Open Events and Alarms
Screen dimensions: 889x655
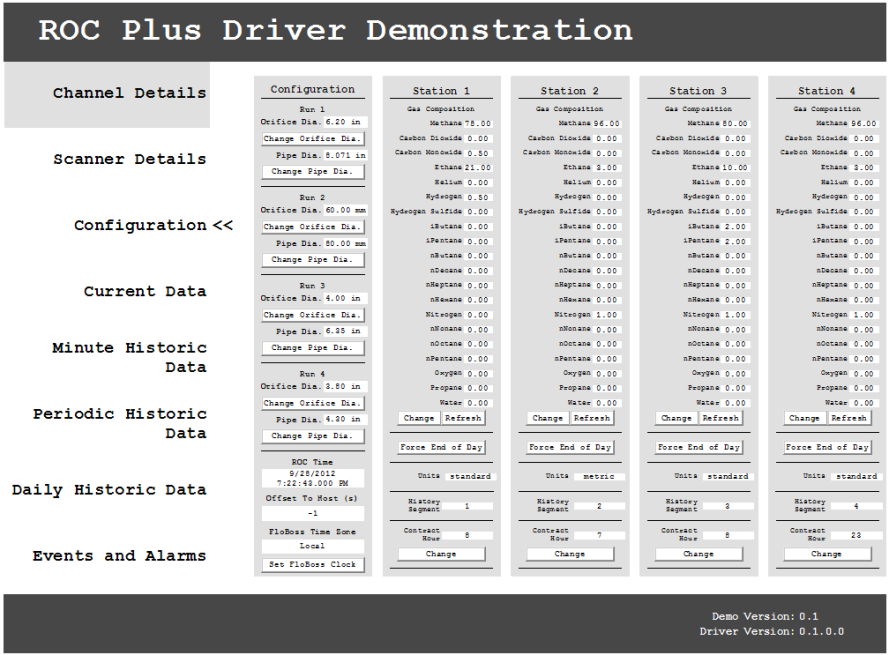[119, 556]
